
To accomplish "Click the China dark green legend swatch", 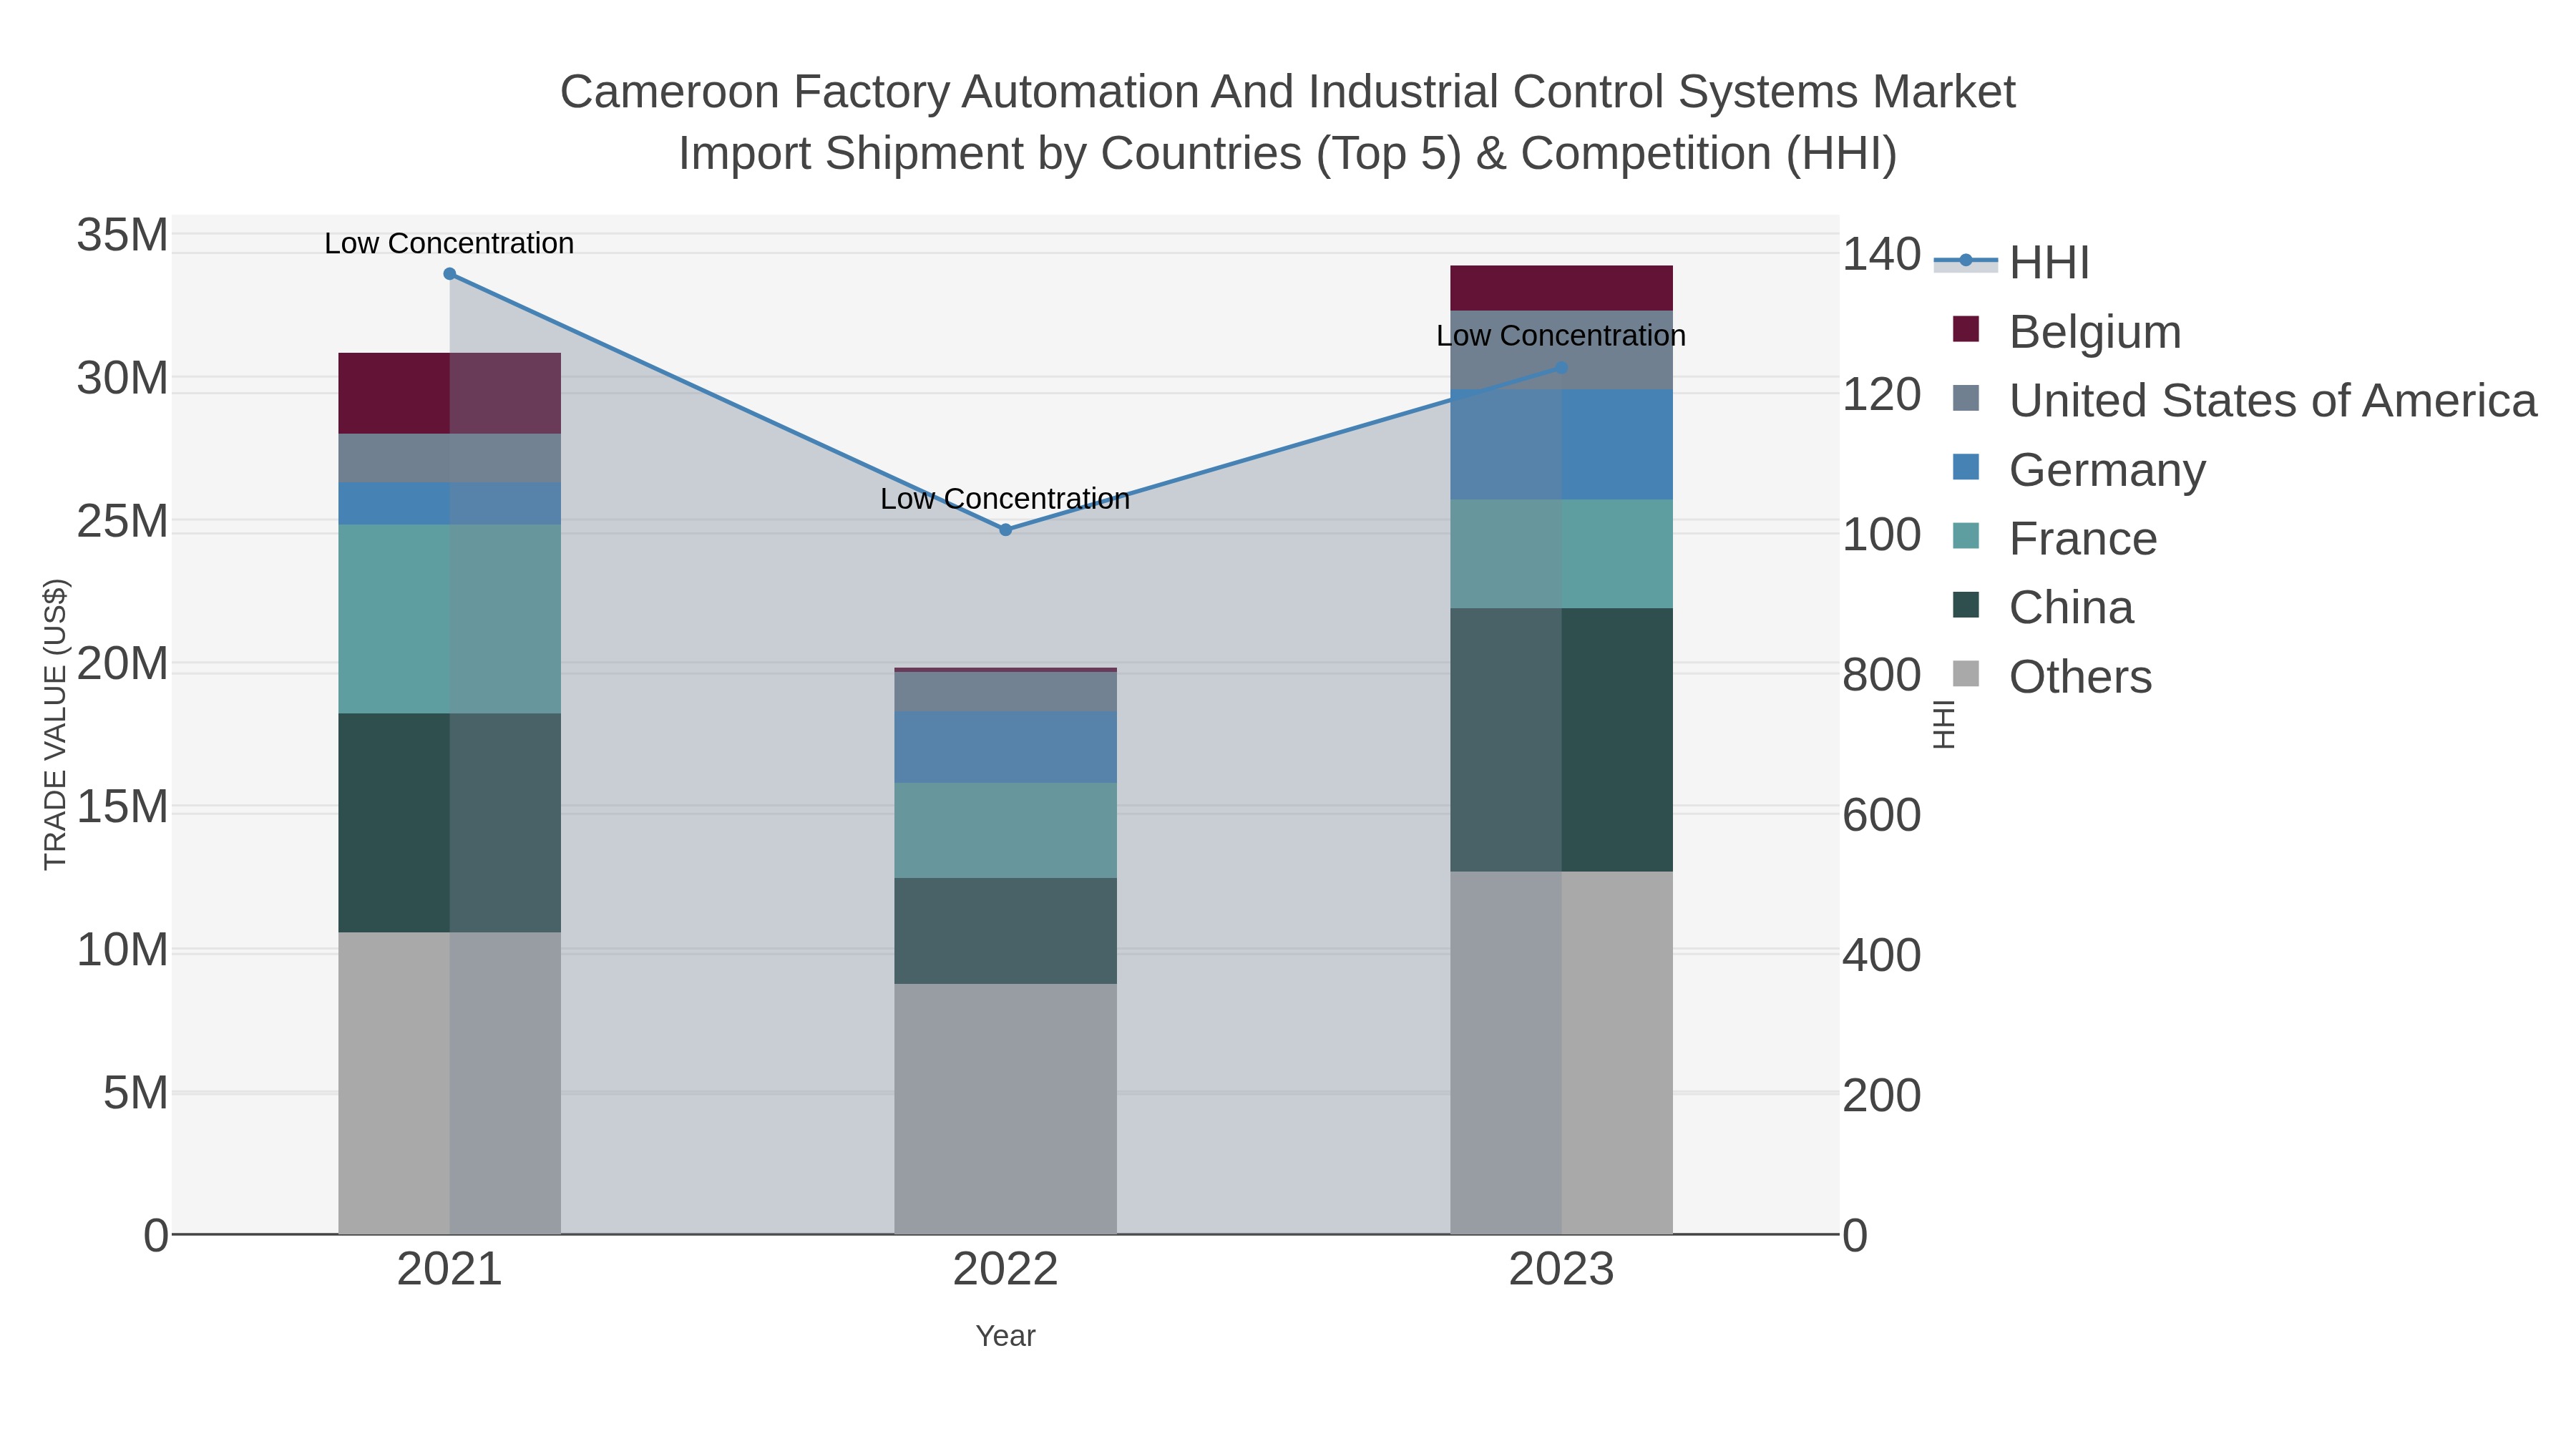I will pyautogui.click(x=1966, y=605).
